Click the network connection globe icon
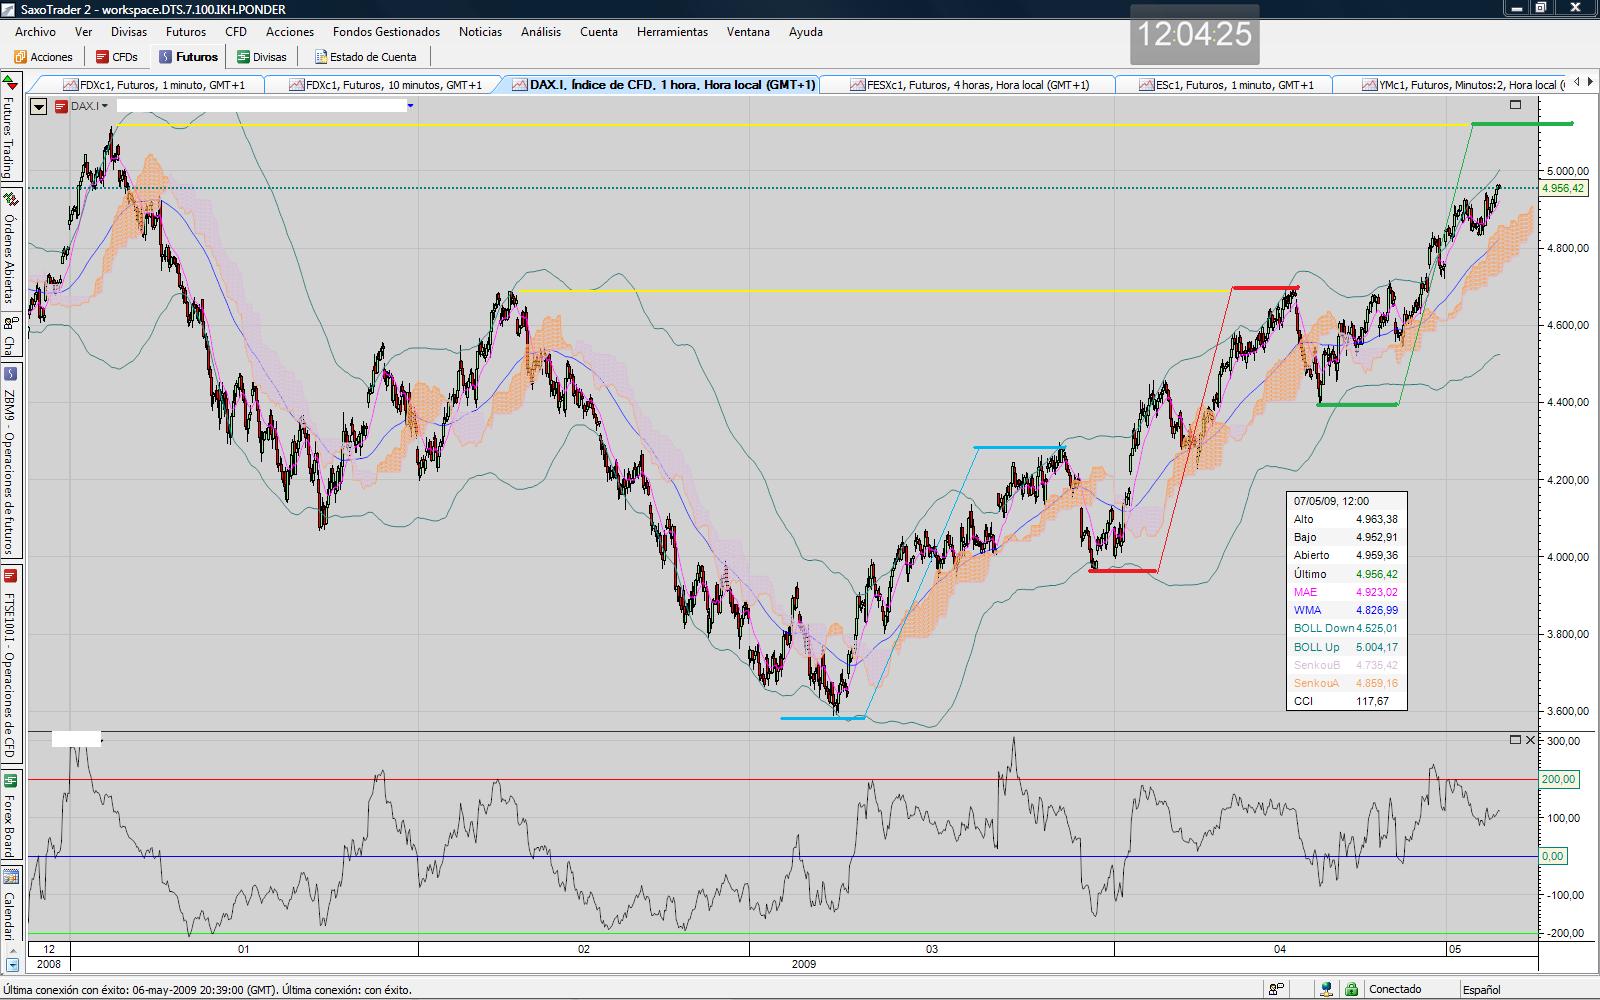This screenshot has height=1000, width=1600. coord(1326,989)
